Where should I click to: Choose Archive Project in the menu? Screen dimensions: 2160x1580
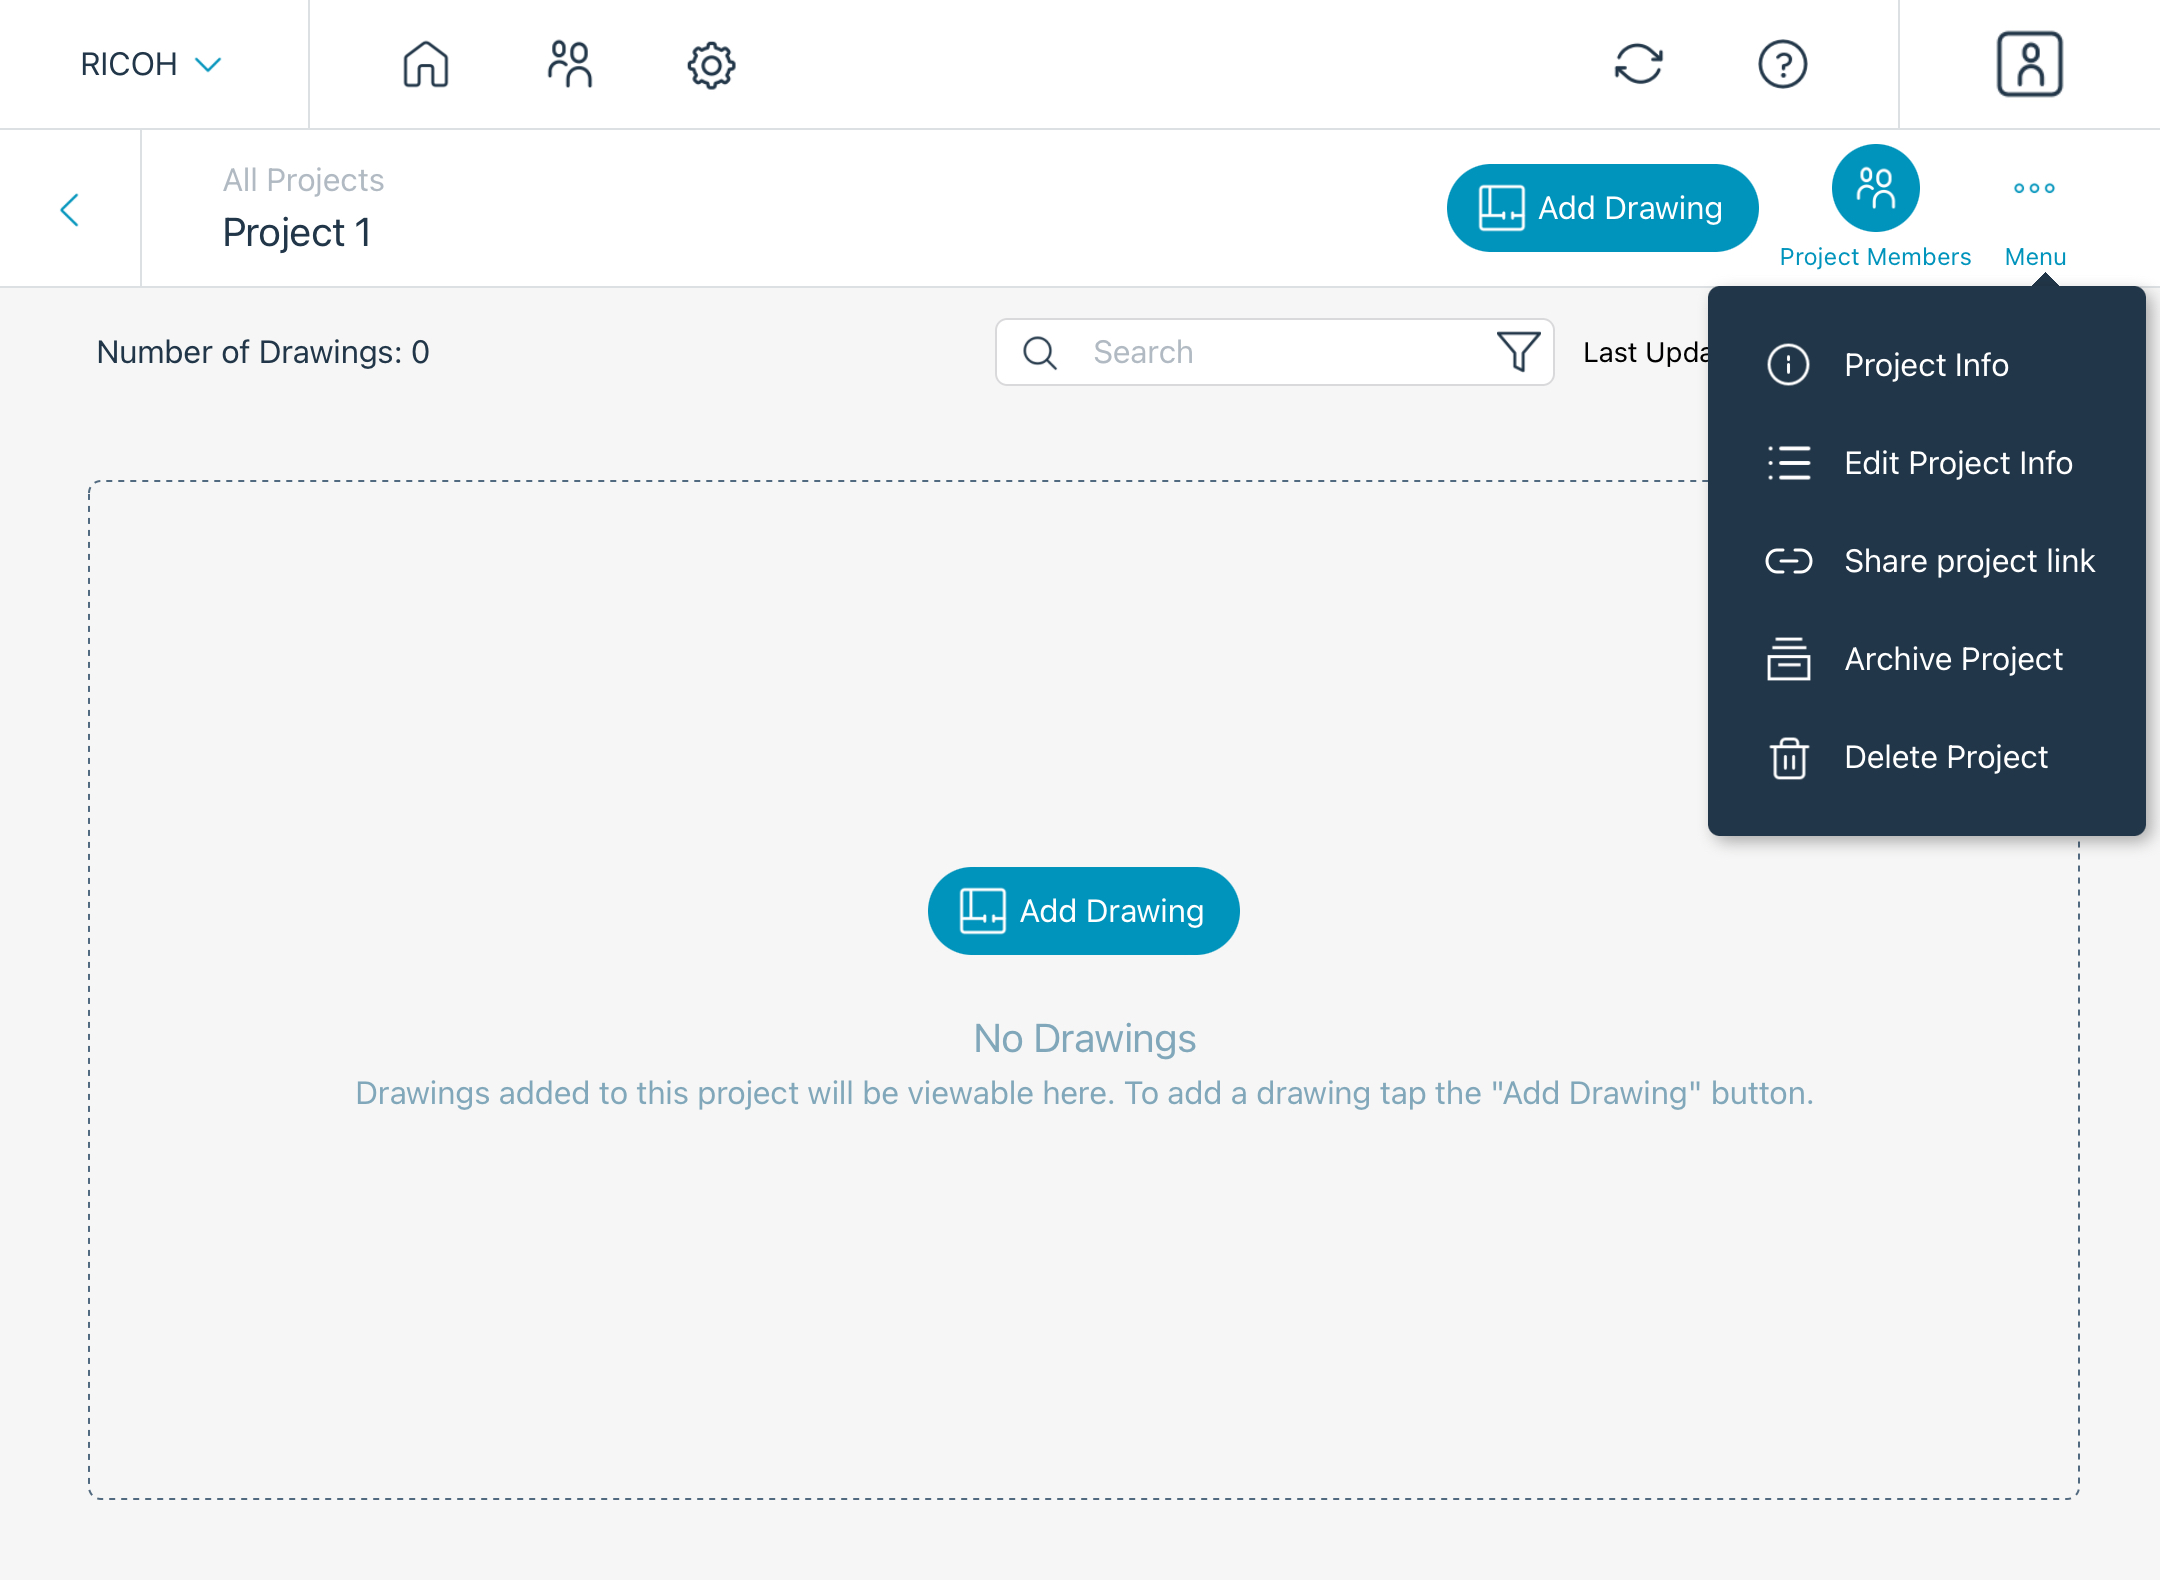coord(1952,659)
